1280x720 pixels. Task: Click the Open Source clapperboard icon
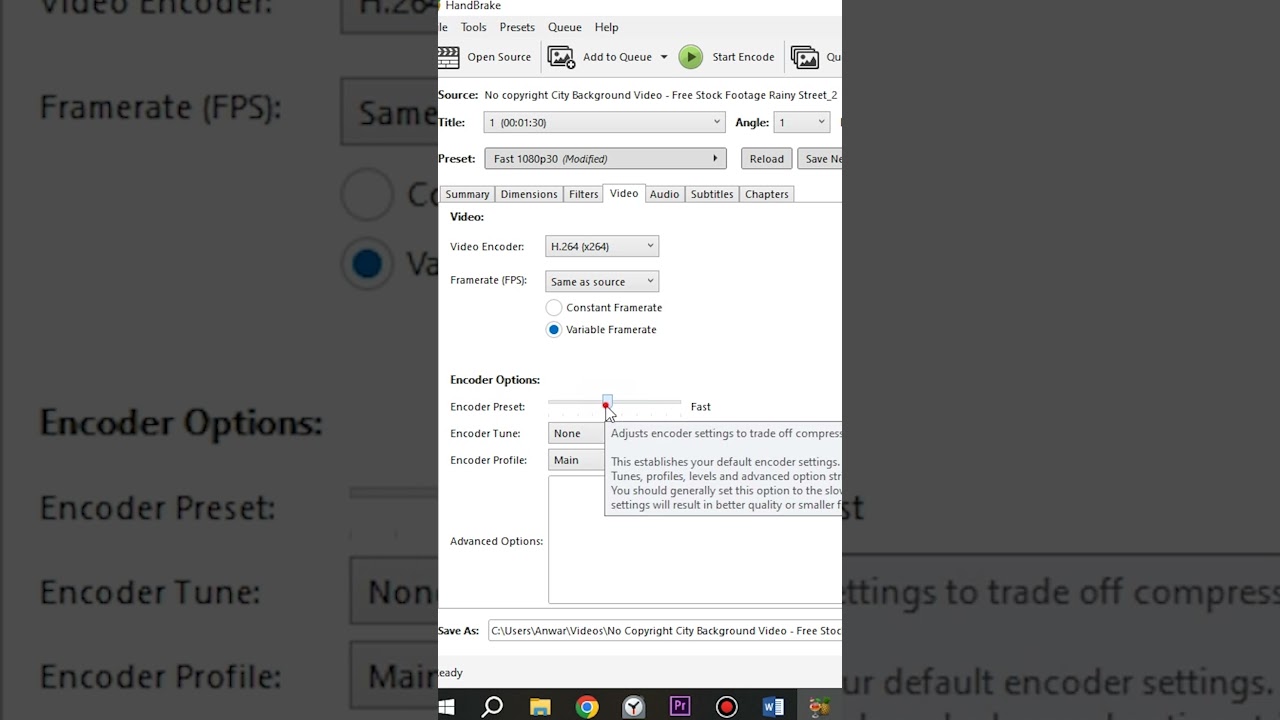[x=448, y=57]
